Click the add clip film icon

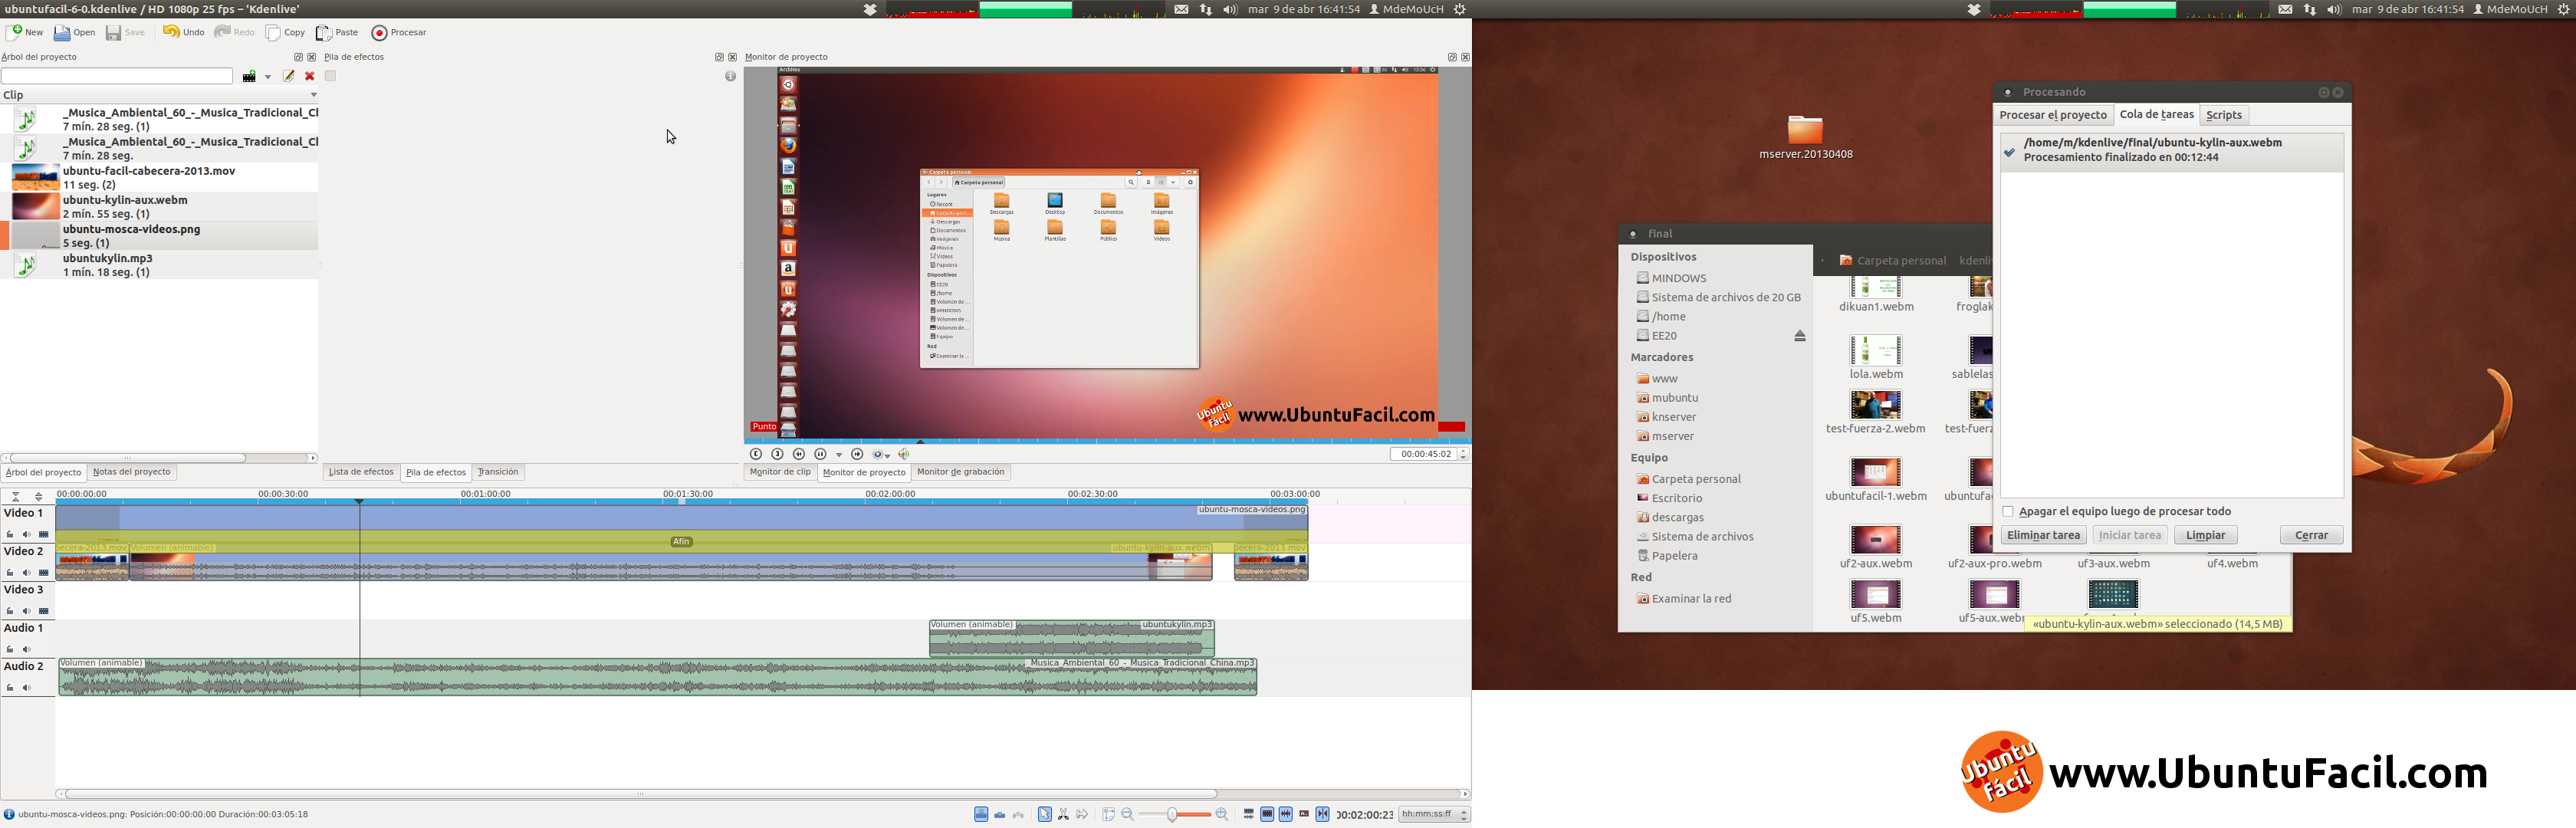(249, 76)
